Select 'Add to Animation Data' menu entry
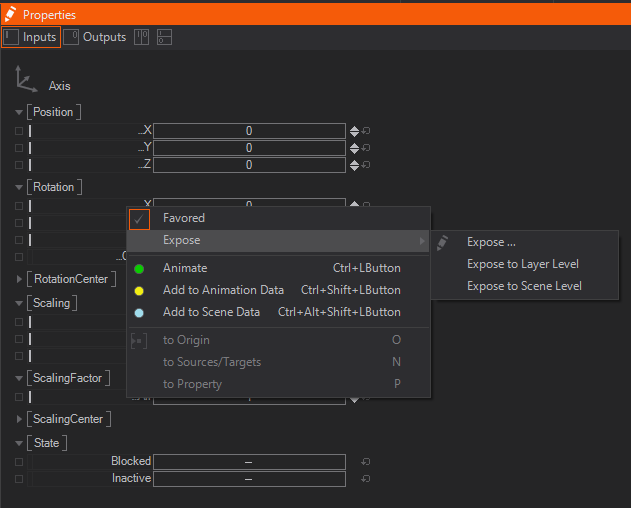Screen dimensions: 631x508 pos(223,290)
